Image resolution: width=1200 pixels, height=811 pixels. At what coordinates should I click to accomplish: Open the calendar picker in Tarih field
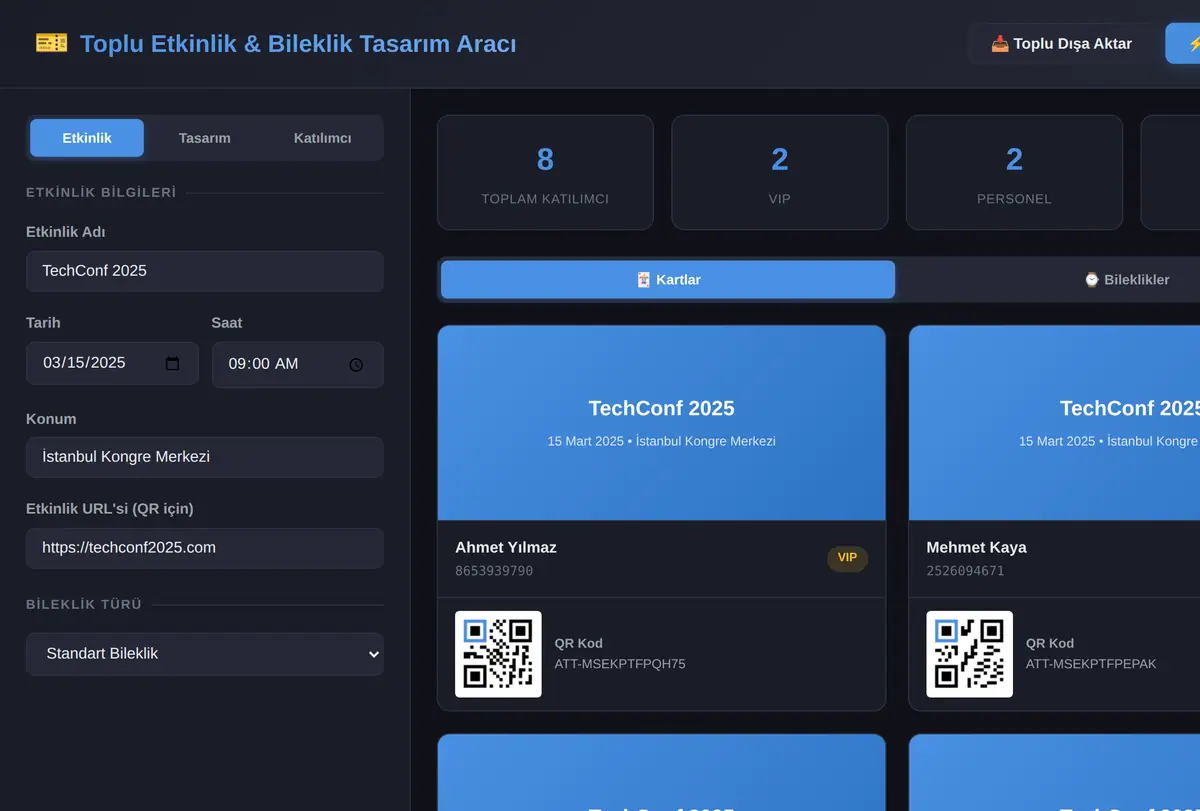pos(172,364)
